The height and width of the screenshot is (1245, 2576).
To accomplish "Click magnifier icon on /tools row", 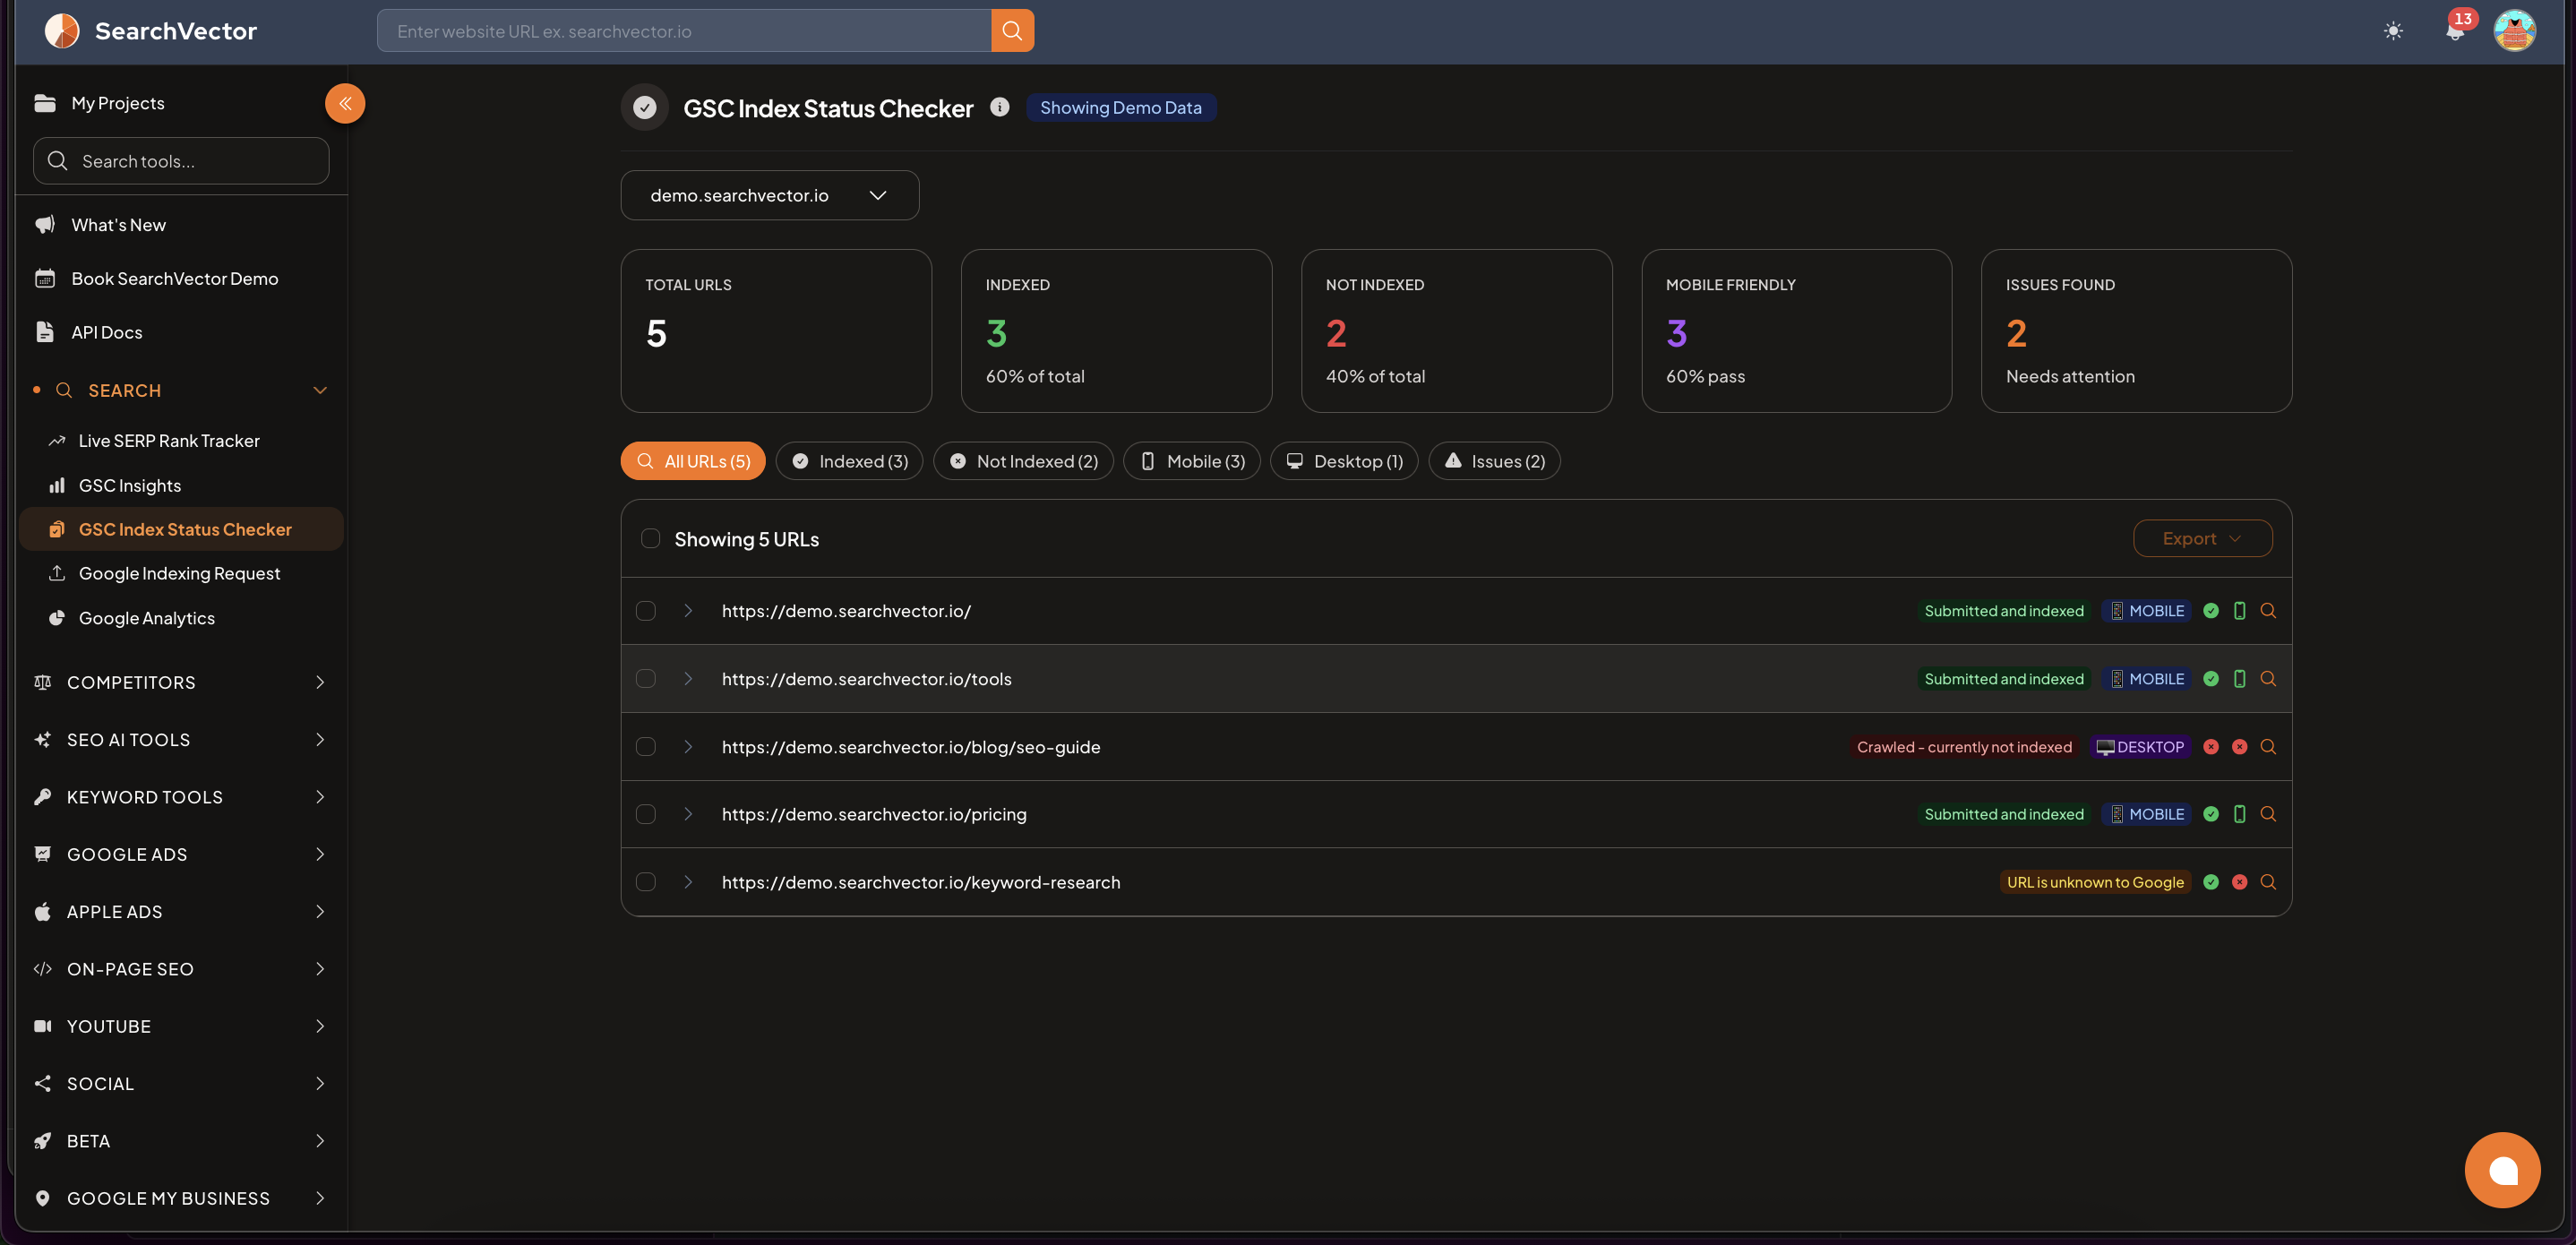I will (2268, 679).
